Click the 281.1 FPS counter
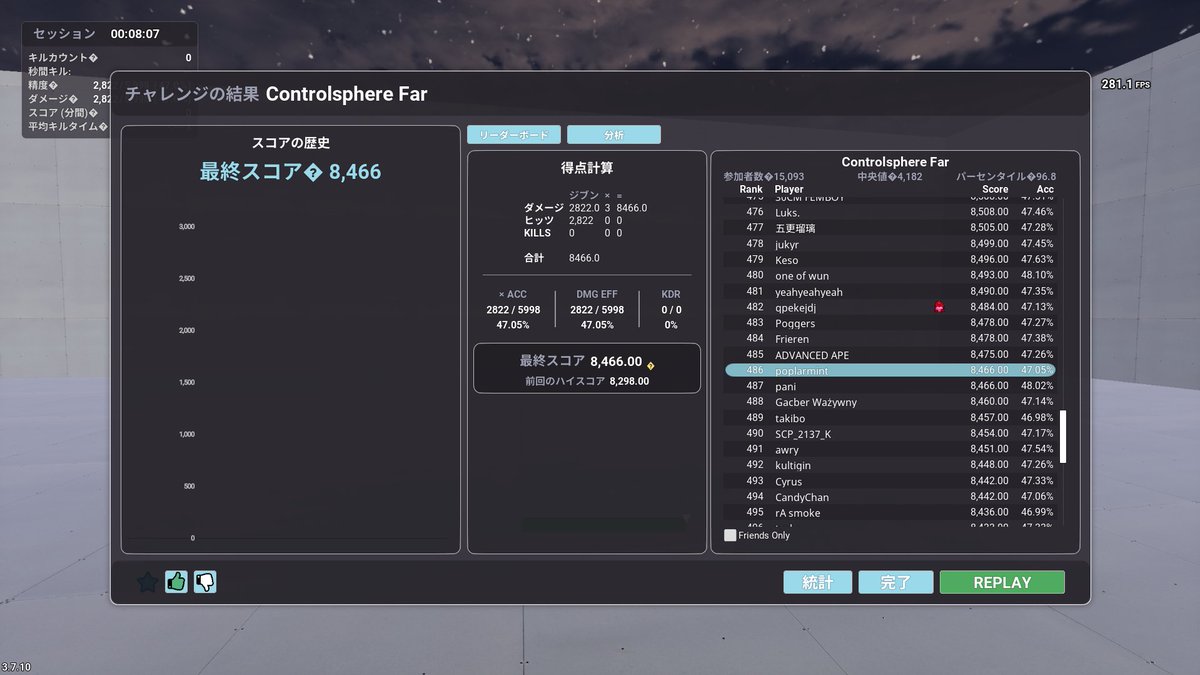This screenshot has width=1200, height=675. (x=1126, y=84)
